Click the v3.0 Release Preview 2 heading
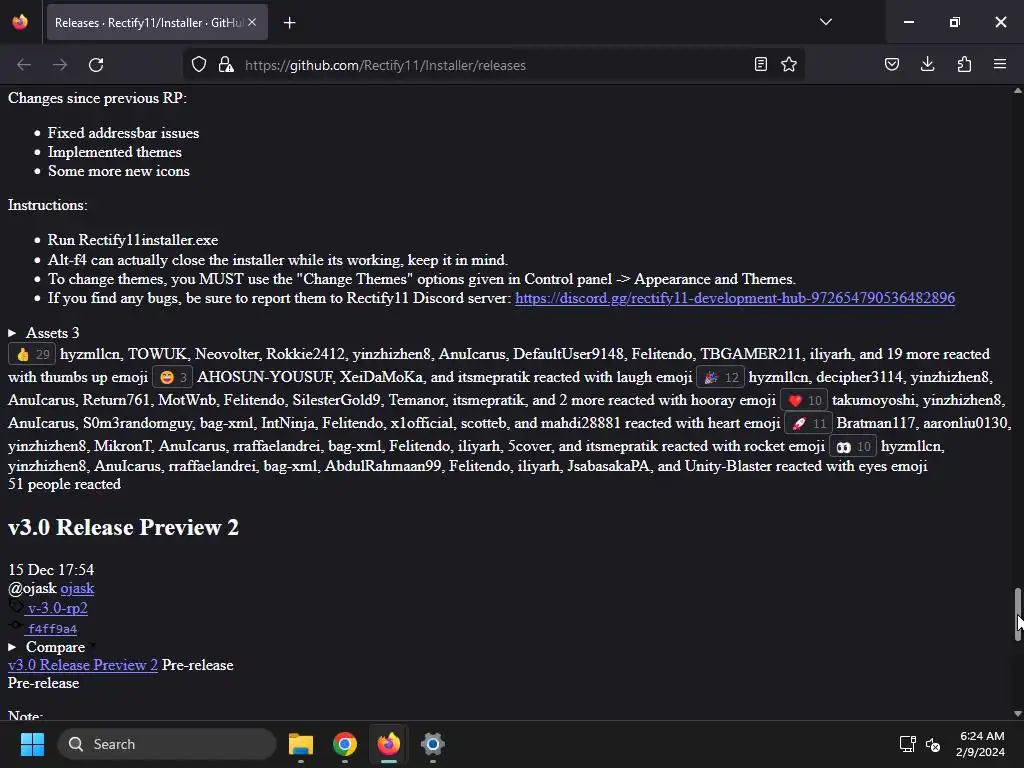Image resolution: width=1024 pixels, height=768 pixels. point(123,528)
